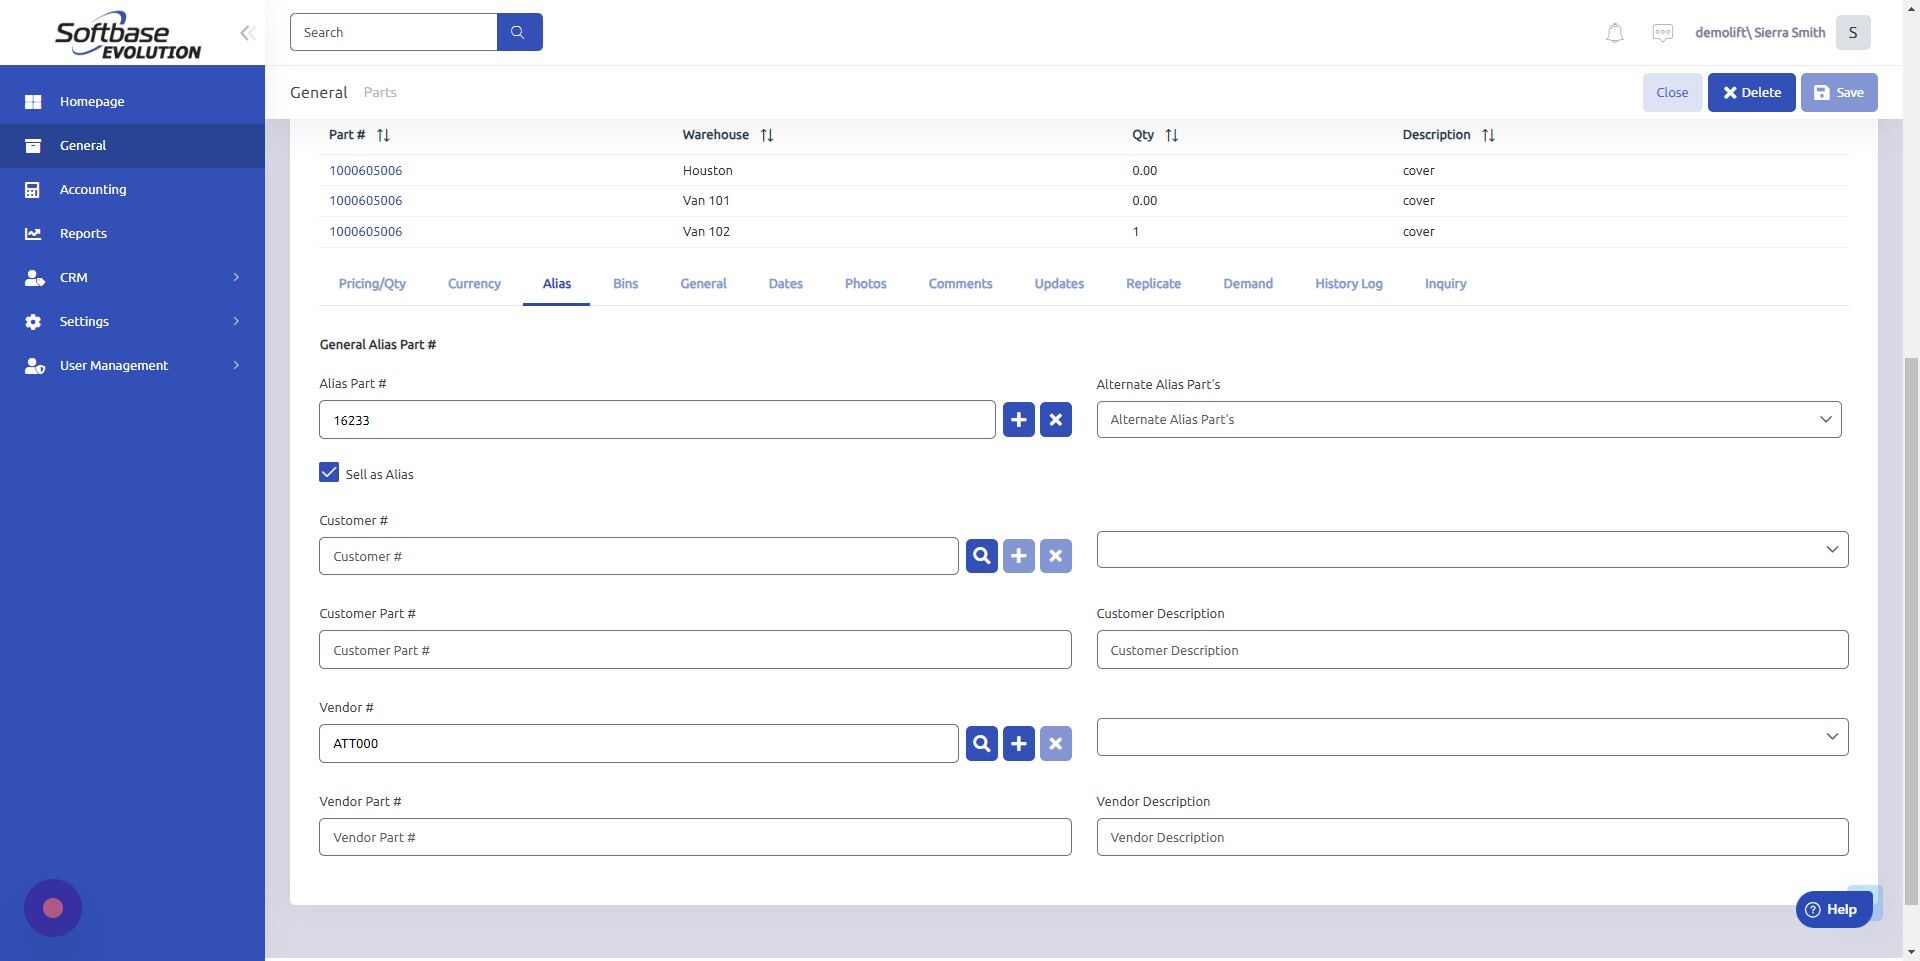Screen dimensions: 1920x961
Task: Click the Save button
Action: 1839,92
